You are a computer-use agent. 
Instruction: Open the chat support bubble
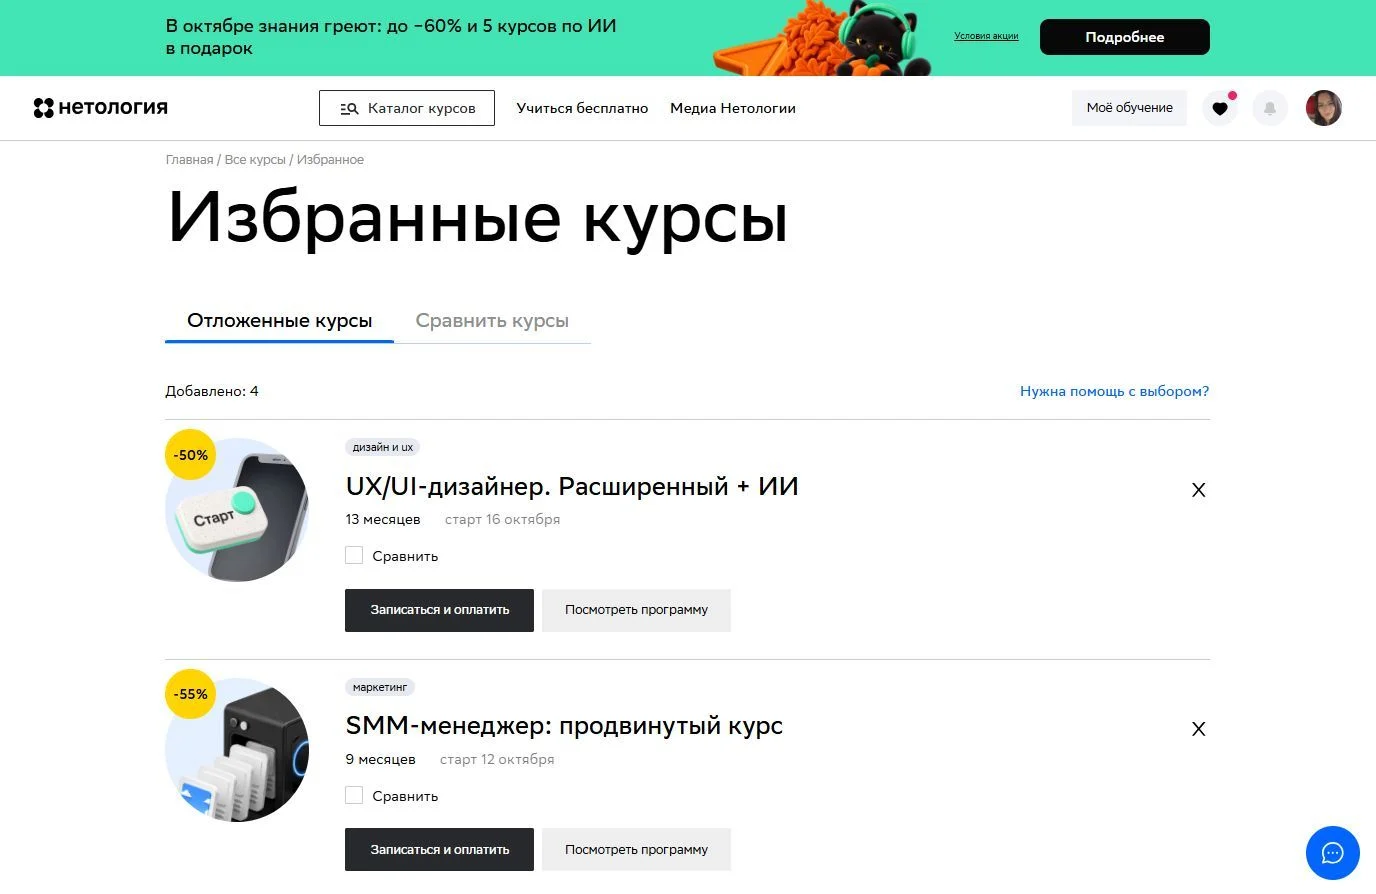1333,853
